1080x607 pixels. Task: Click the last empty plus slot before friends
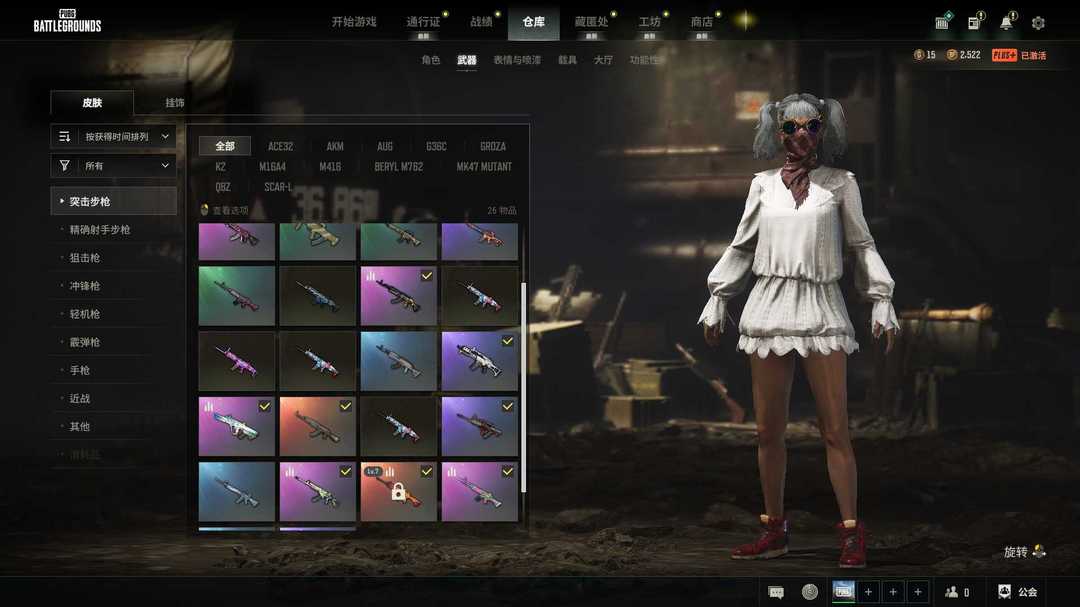tap(917, 591)
